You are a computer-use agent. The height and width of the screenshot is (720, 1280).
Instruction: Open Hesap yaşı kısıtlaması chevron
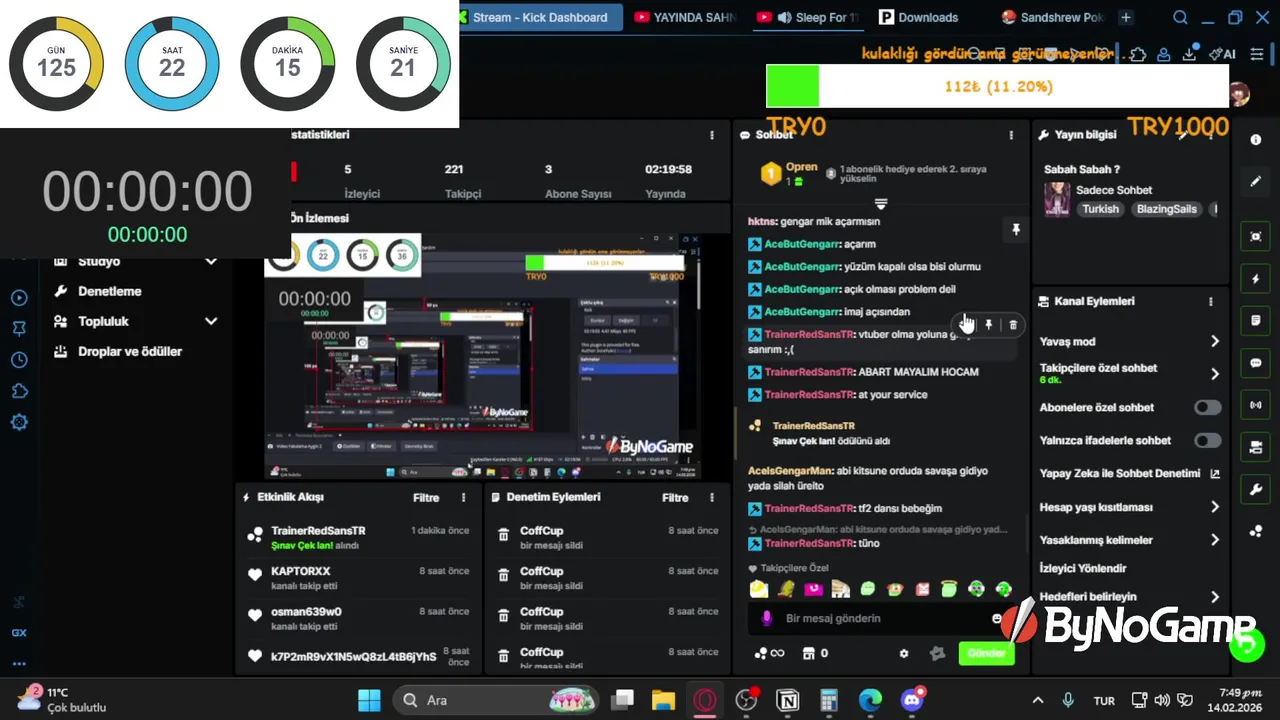[1214, 507]
